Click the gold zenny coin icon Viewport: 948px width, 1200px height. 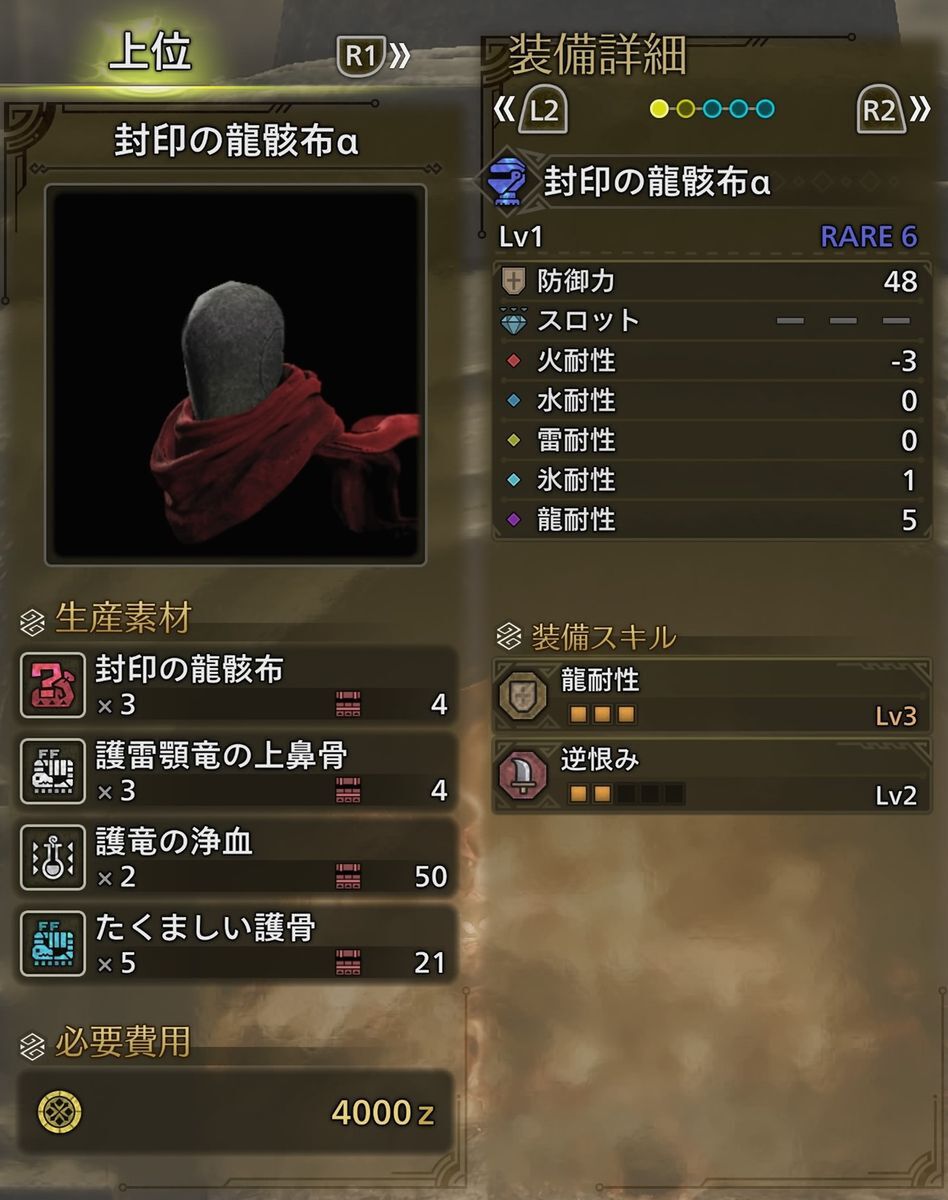point(60,1111)
